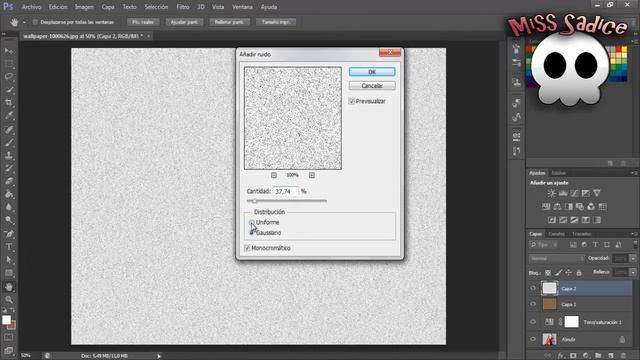Zoom out the noise preview
Image resolution: width=640 pixels, height=360 pixels.
pos(274,175)
